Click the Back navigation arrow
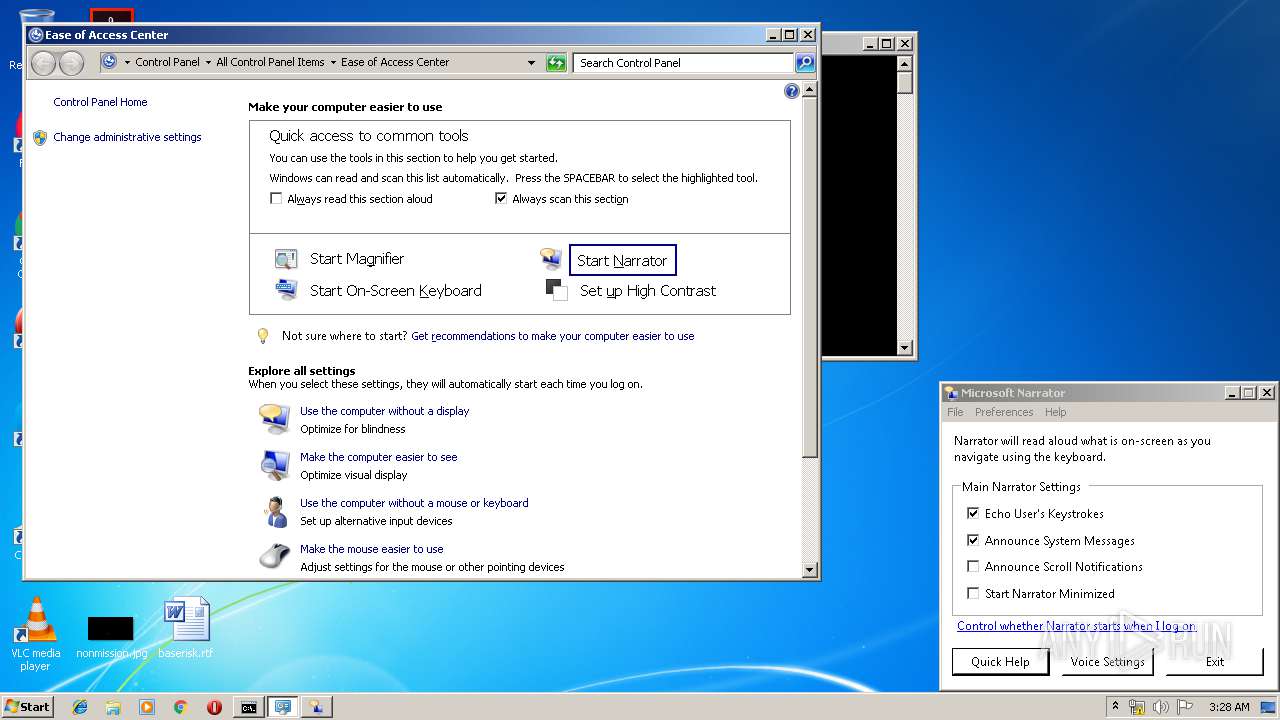Image resolution: width=1280 pixels, height=720 pixels. tap(43, 63)
